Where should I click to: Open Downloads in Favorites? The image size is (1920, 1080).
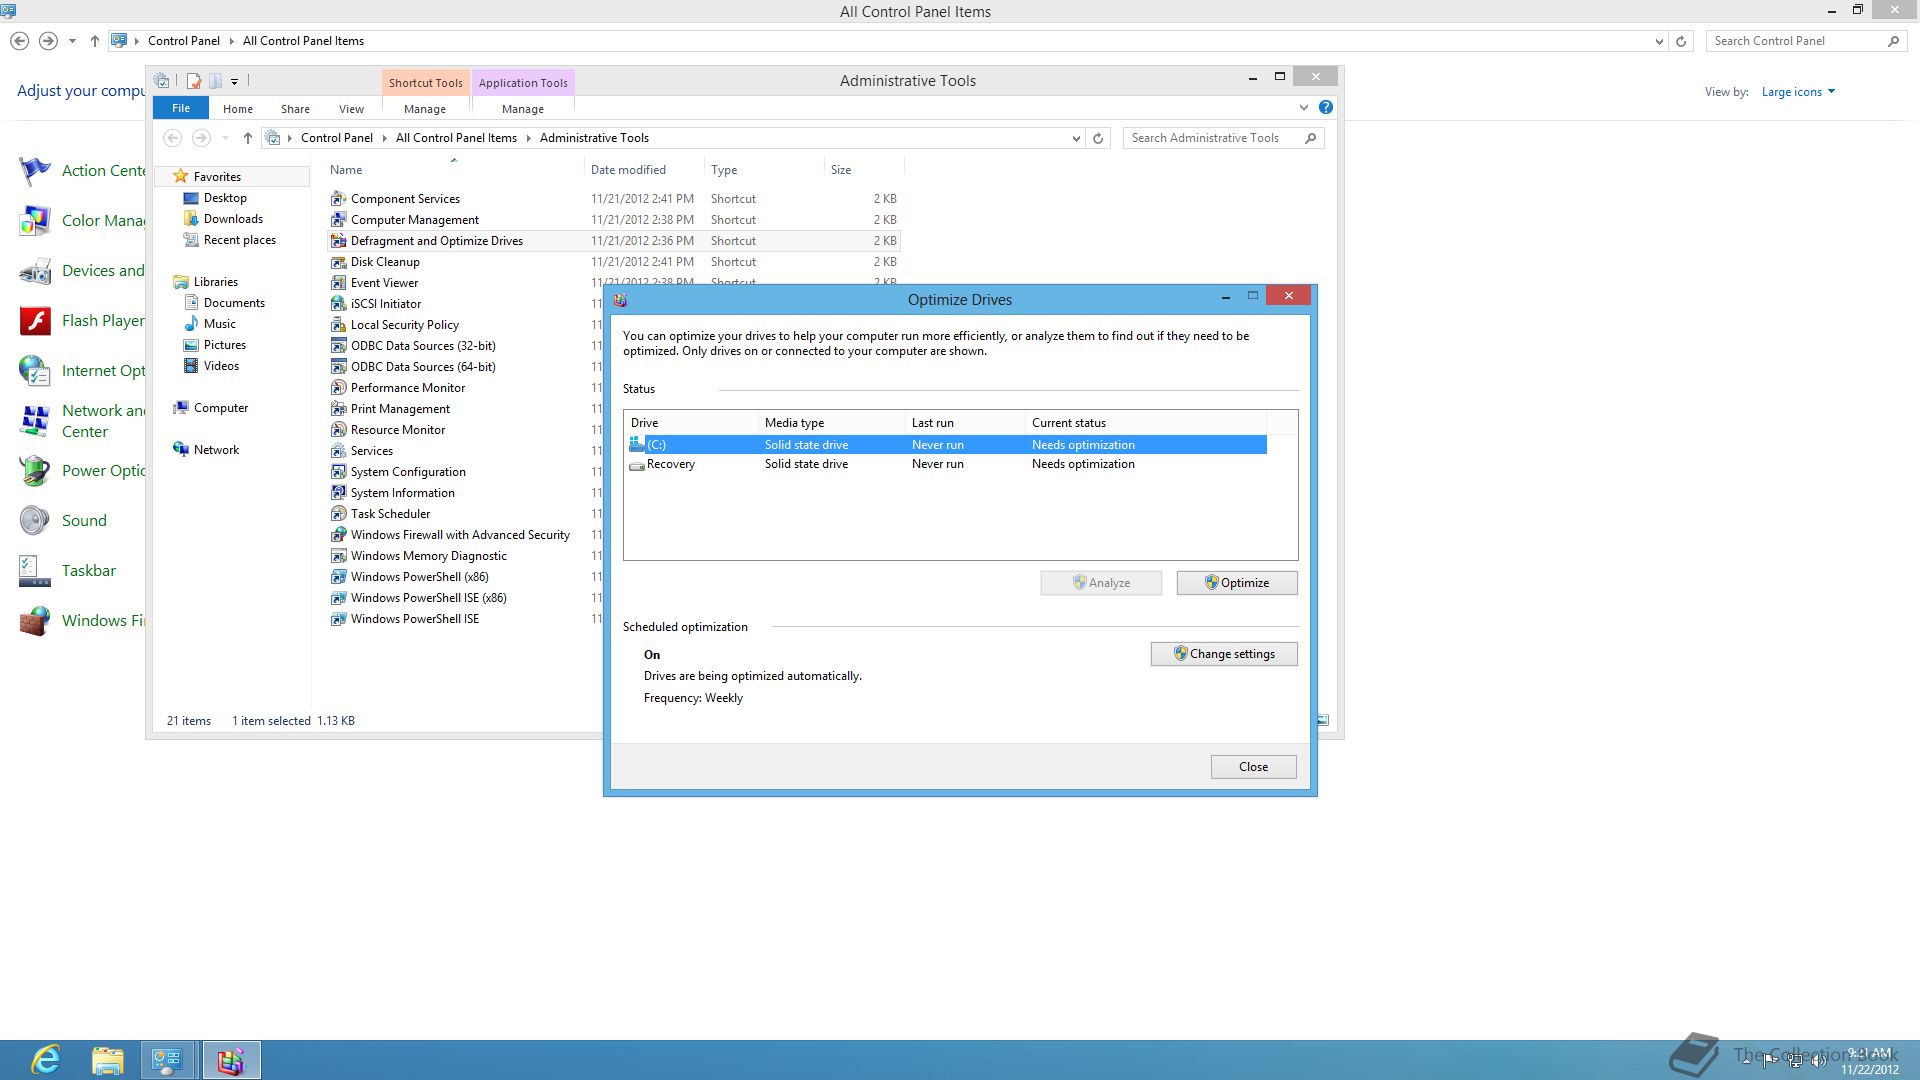tap(233, 219)
